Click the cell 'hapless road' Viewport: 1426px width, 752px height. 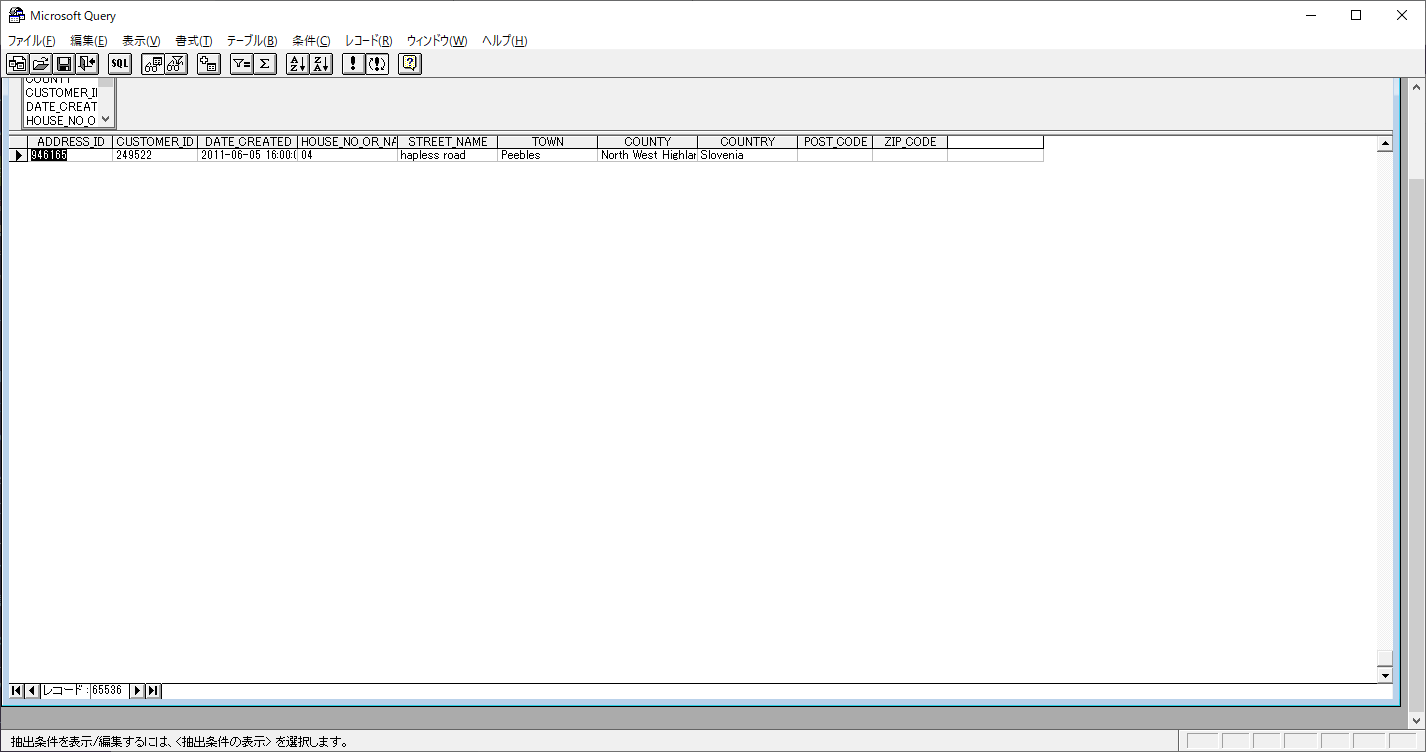448,155
